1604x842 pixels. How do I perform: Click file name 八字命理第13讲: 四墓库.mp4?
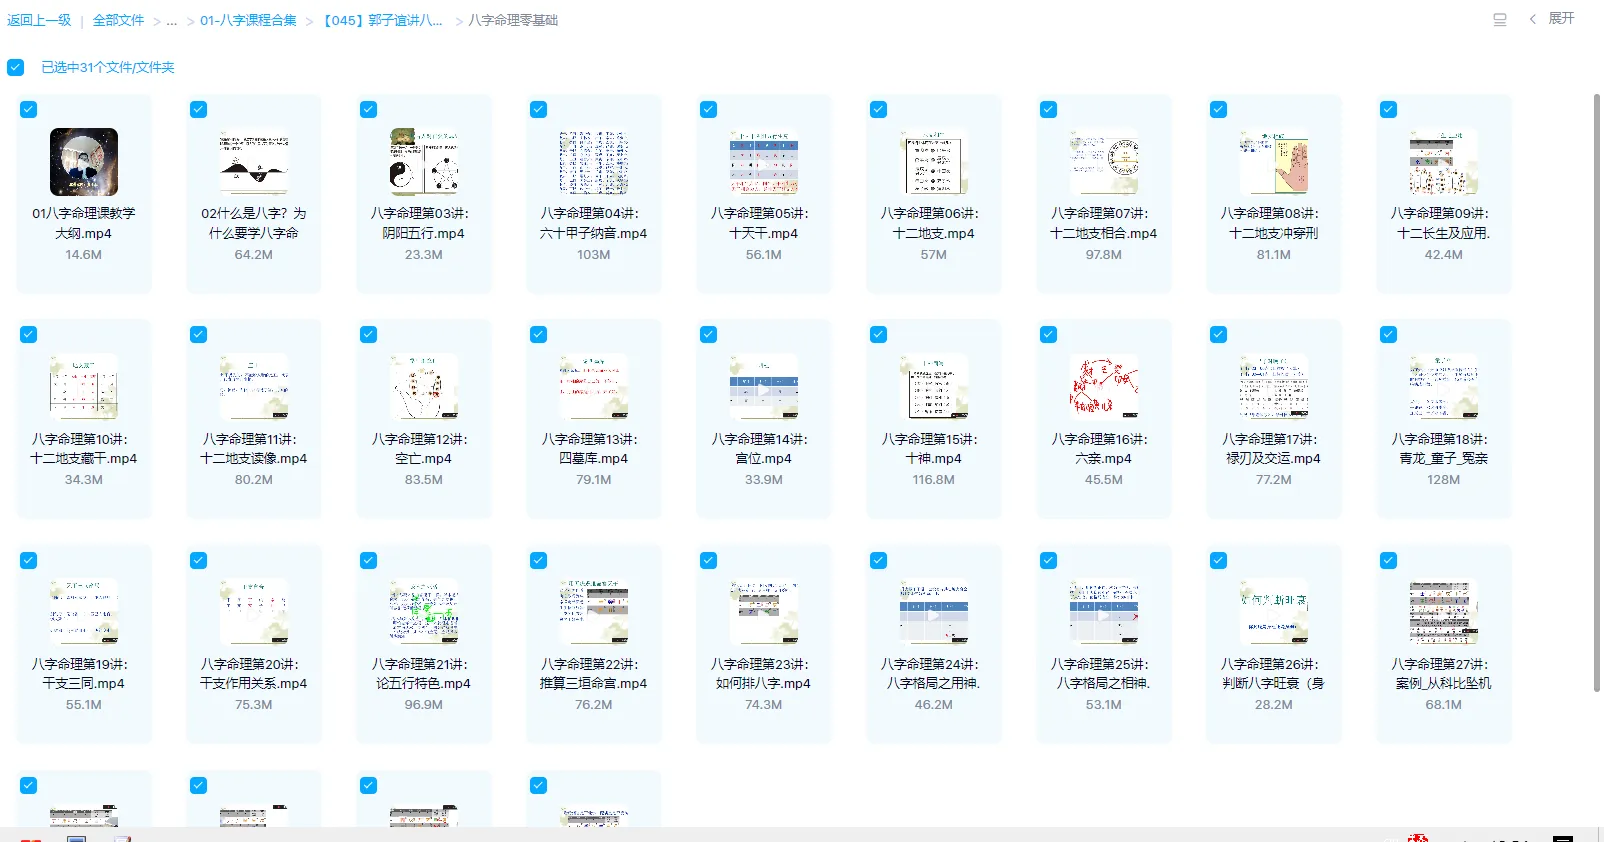[x=594, y=448]
